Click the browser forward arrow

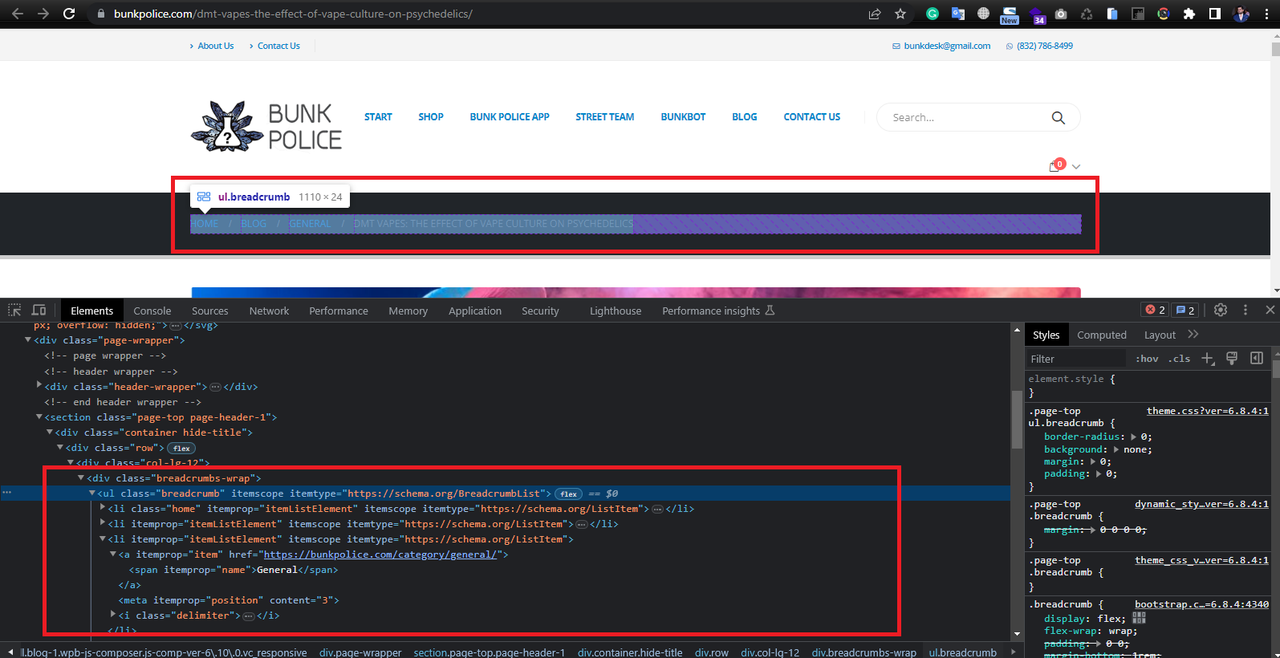click(x=43, y=14)
